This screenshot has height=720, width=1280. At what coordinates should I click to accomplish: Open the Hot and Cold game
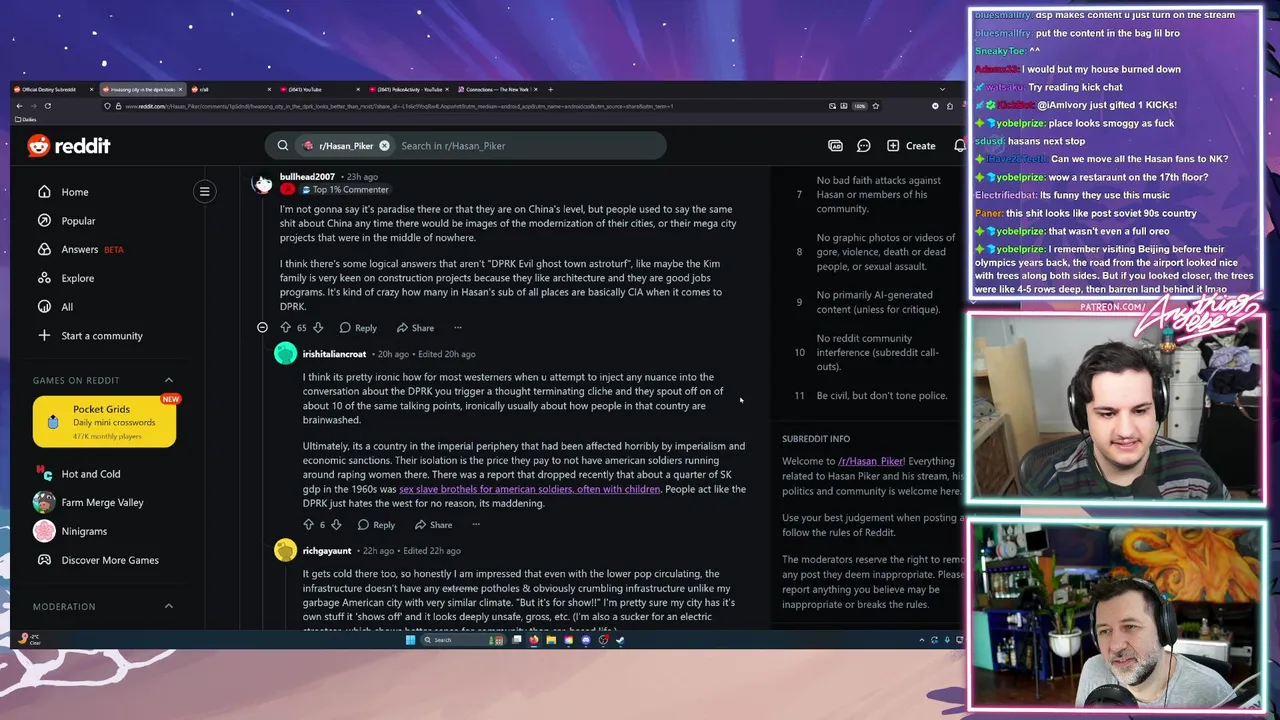pos(90,474)
